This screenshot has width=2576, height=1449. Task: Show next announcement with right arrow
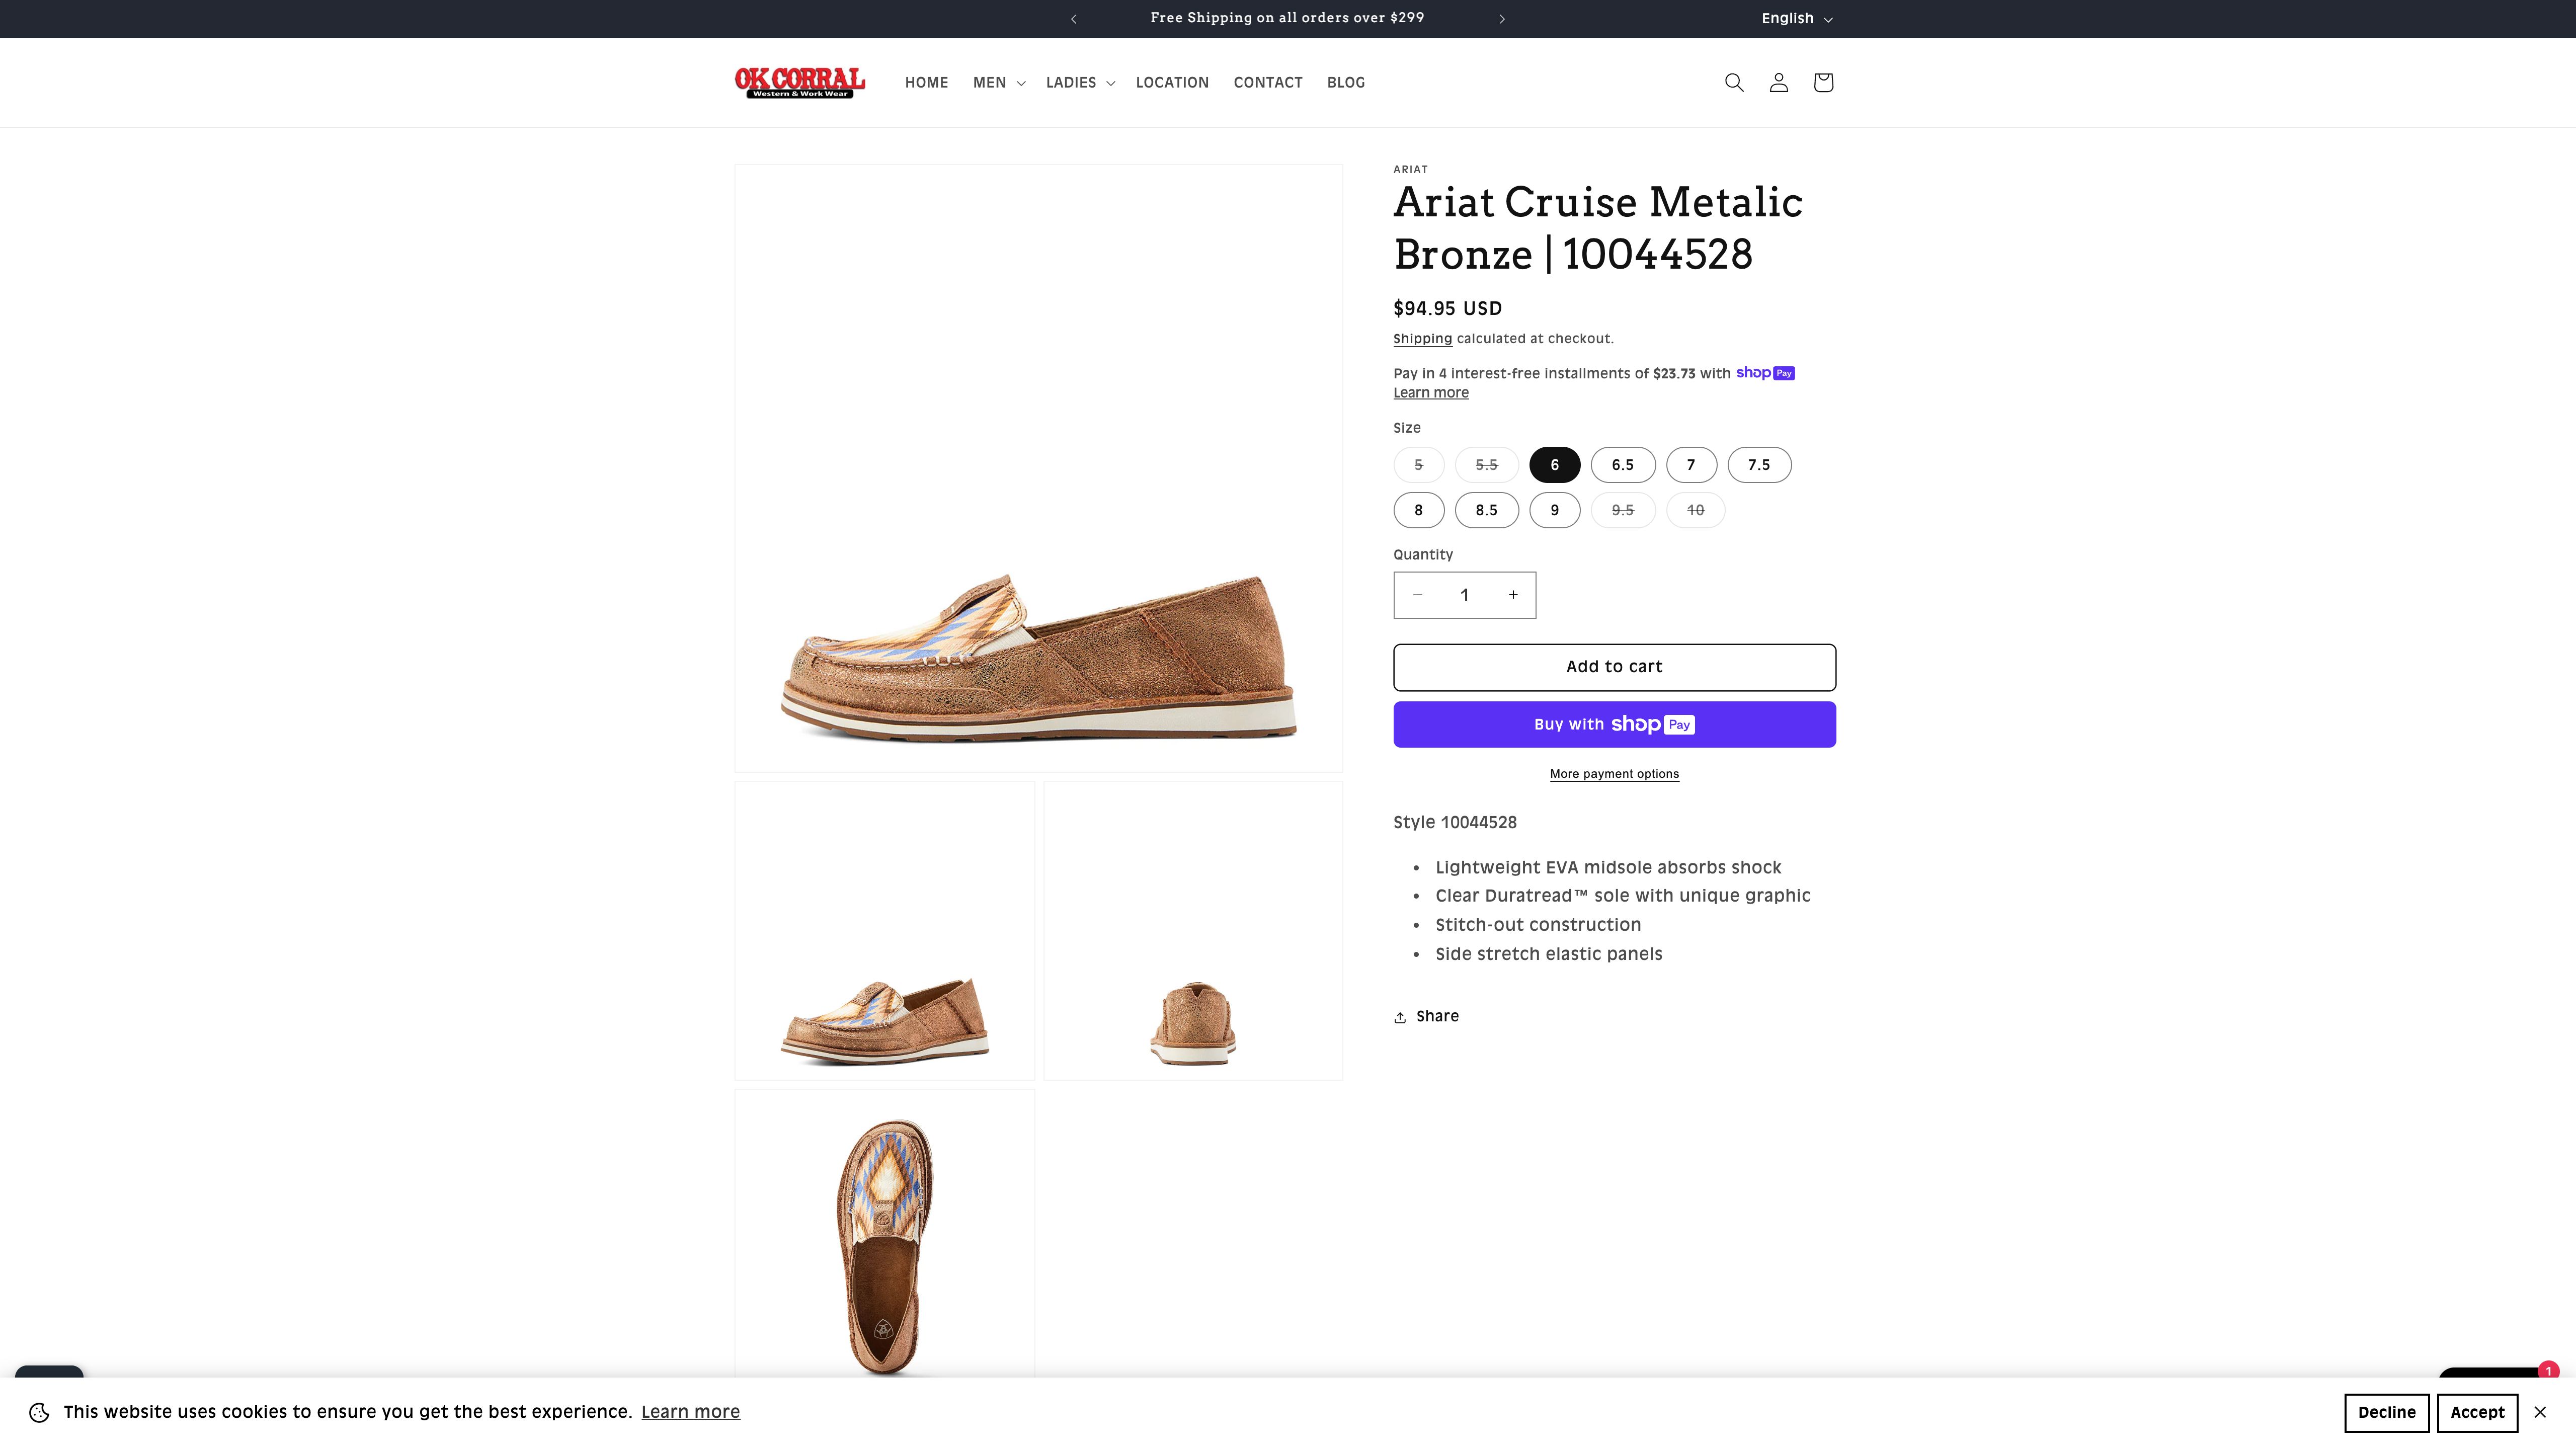pos(1501,19)
